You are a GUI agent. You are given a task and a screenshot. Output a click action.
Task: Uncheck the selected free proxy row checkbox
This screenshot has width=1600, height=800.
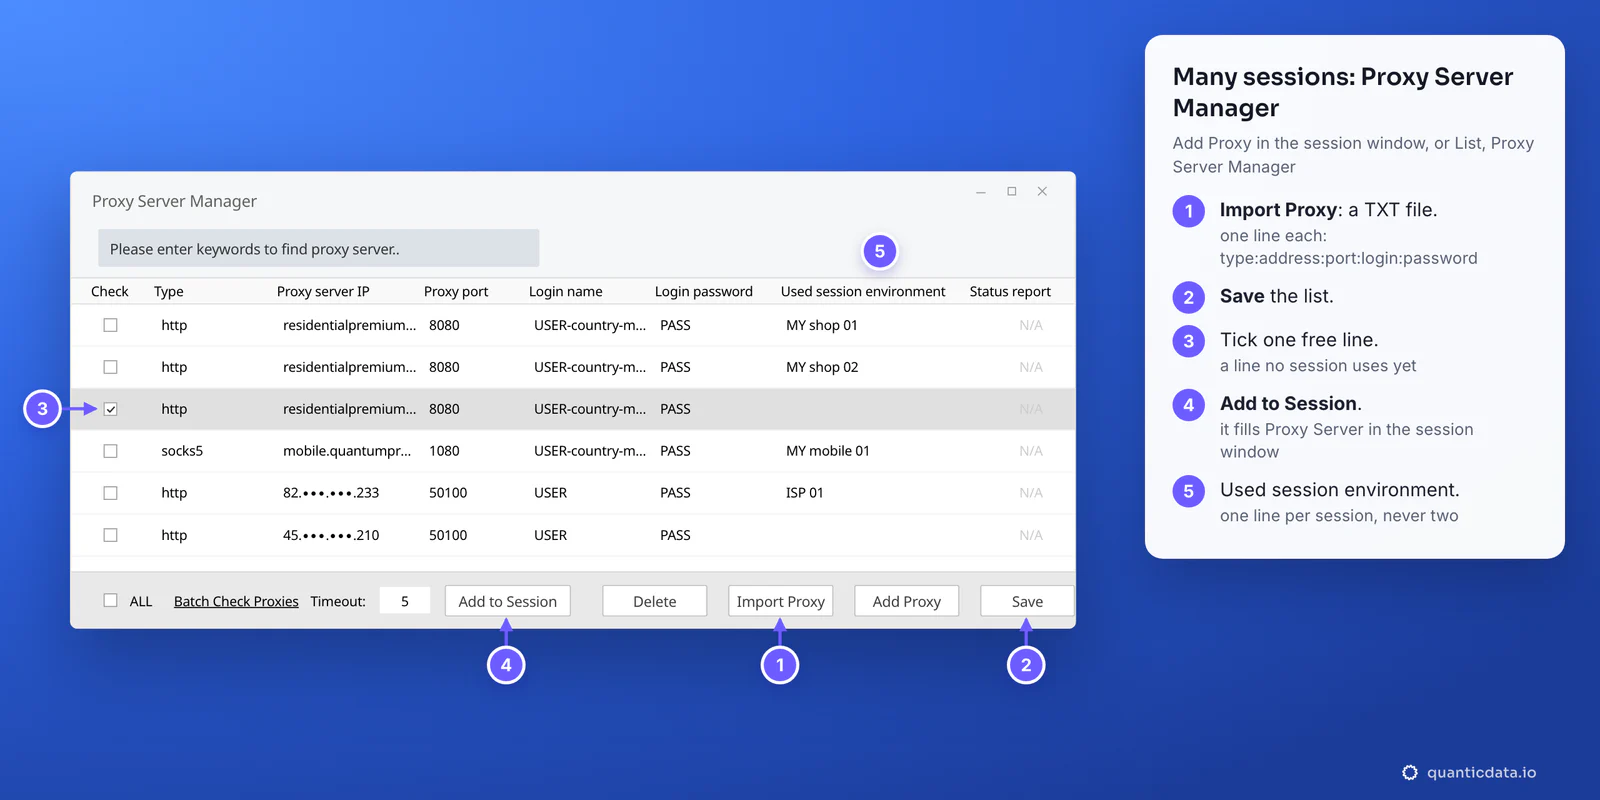tap(110, 409)
